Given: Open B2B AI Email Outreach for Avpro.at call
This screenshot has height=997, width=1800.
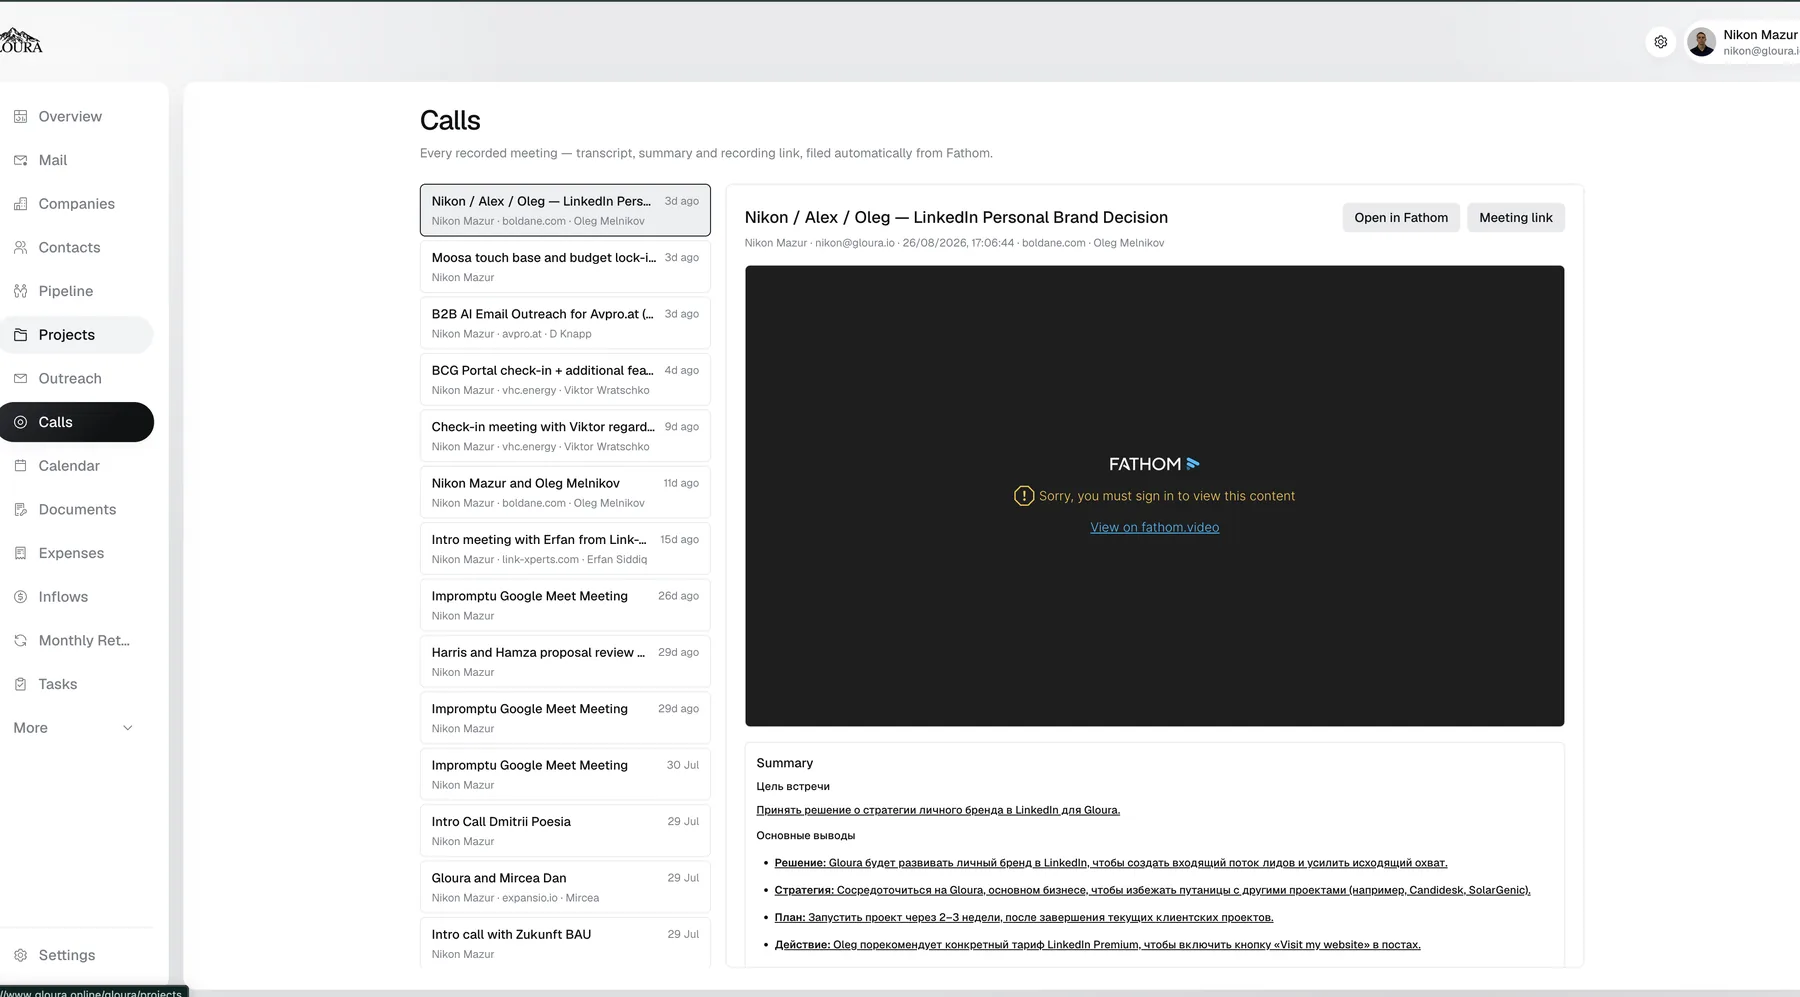Looking at the screenshot, I should tap(565, 323).
